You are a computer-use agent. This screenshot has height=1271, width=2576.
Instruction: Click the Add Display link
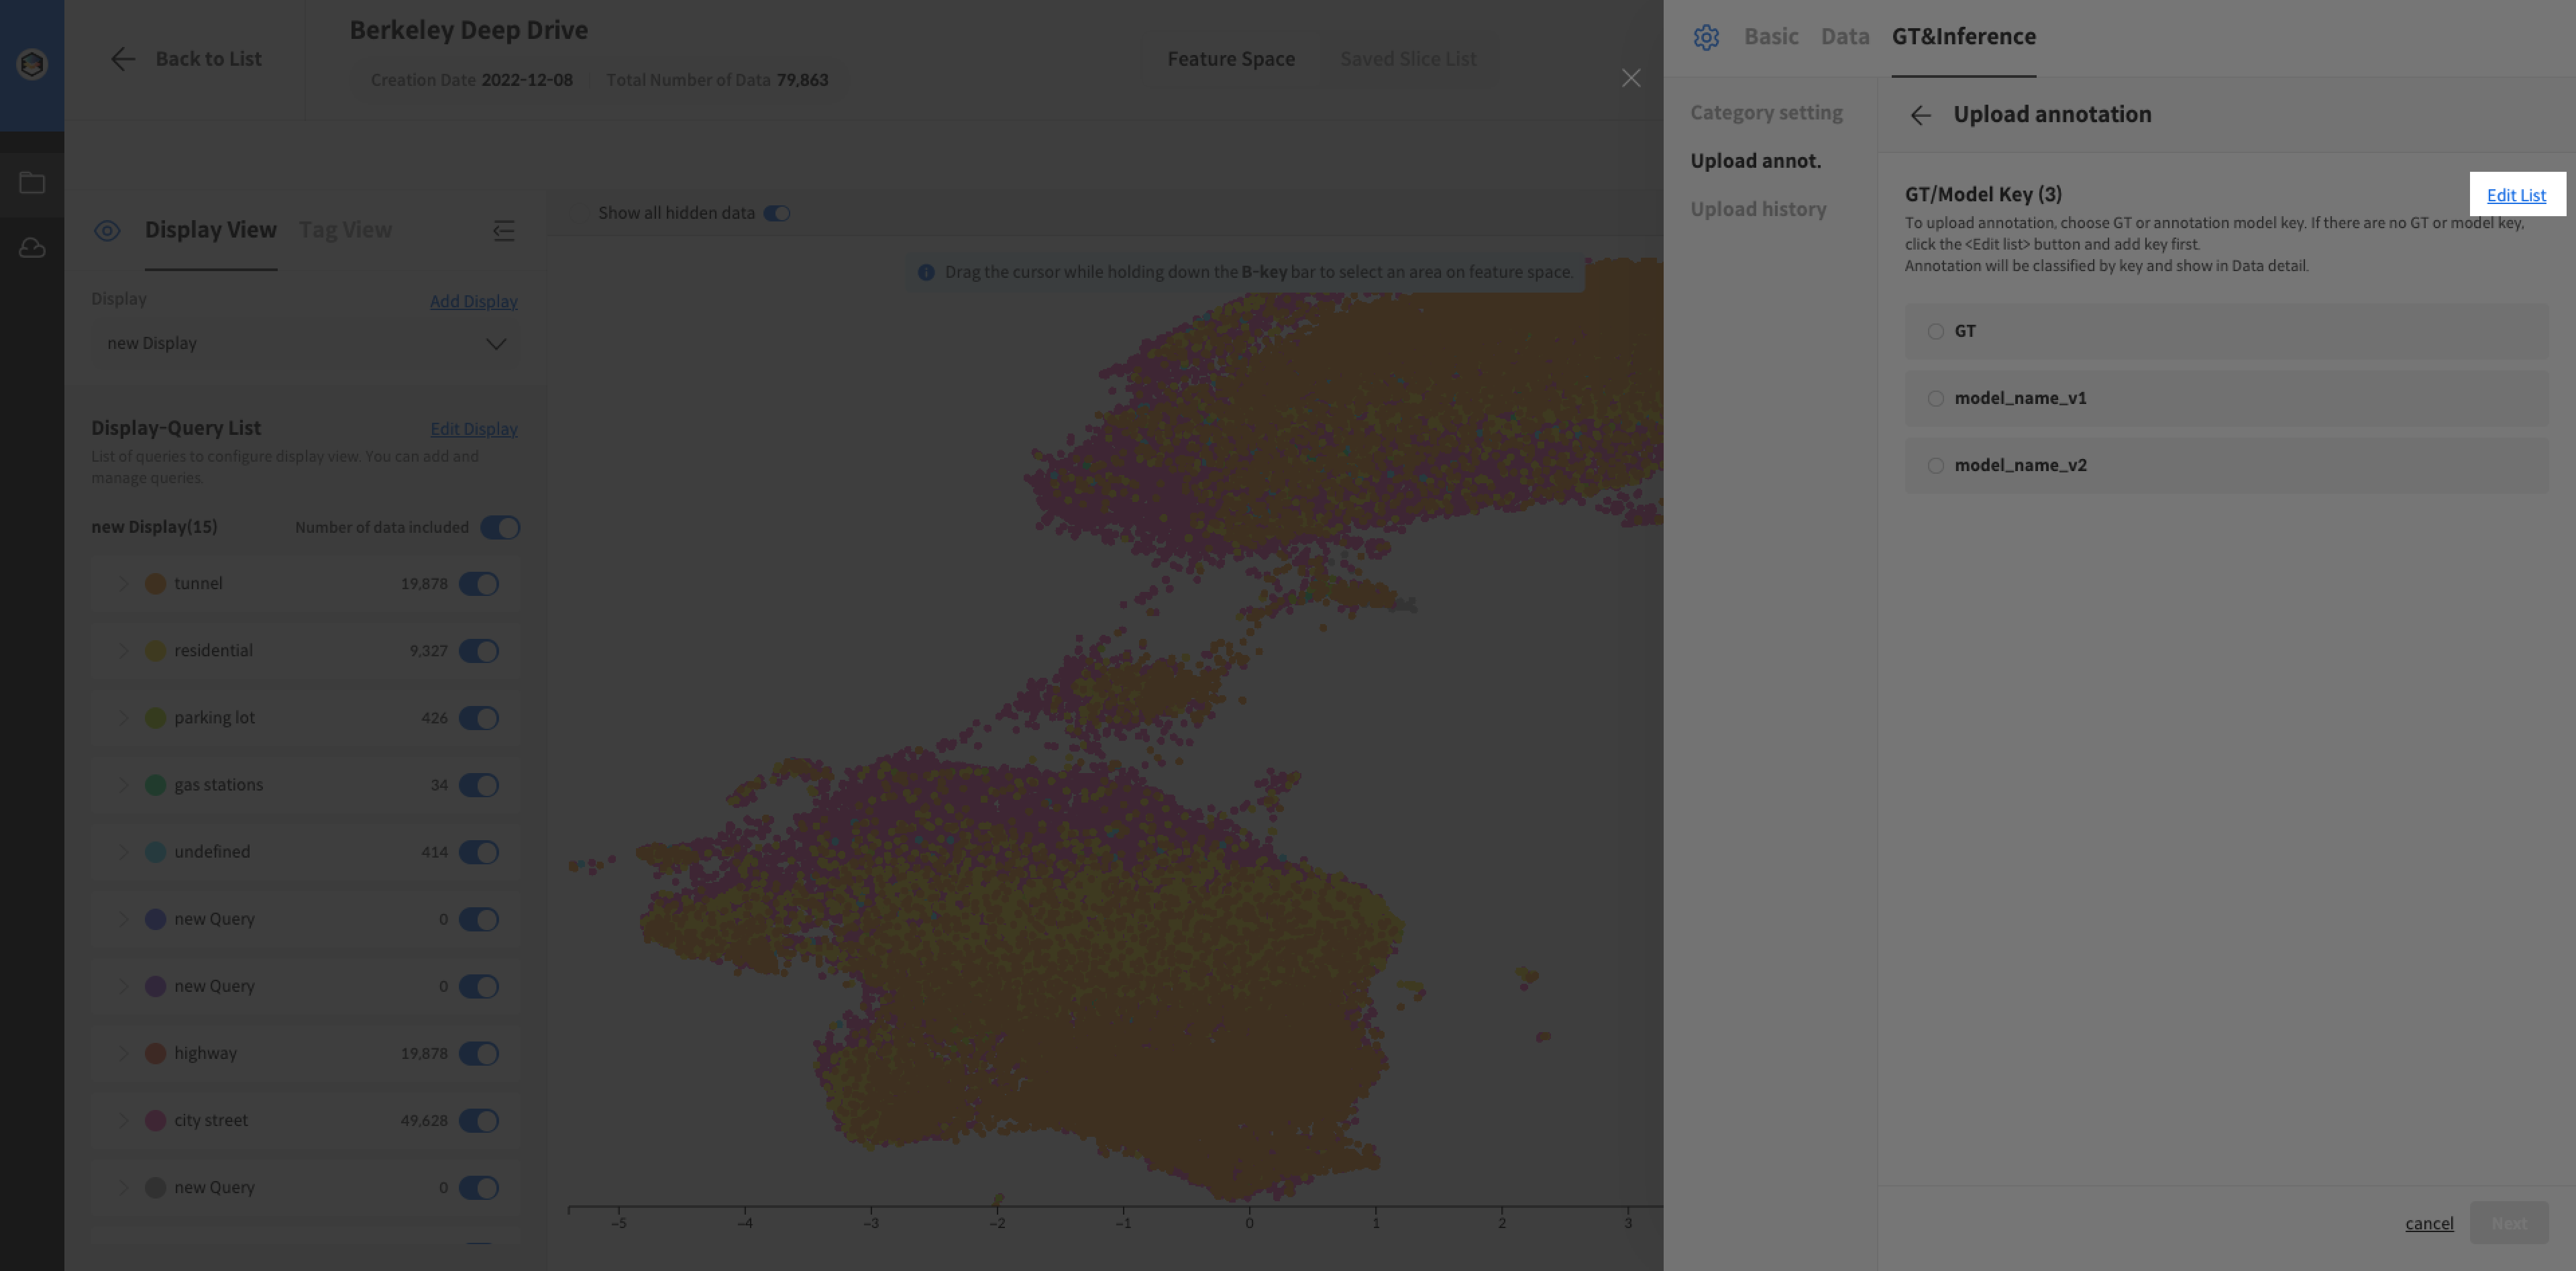click(473, 301)
